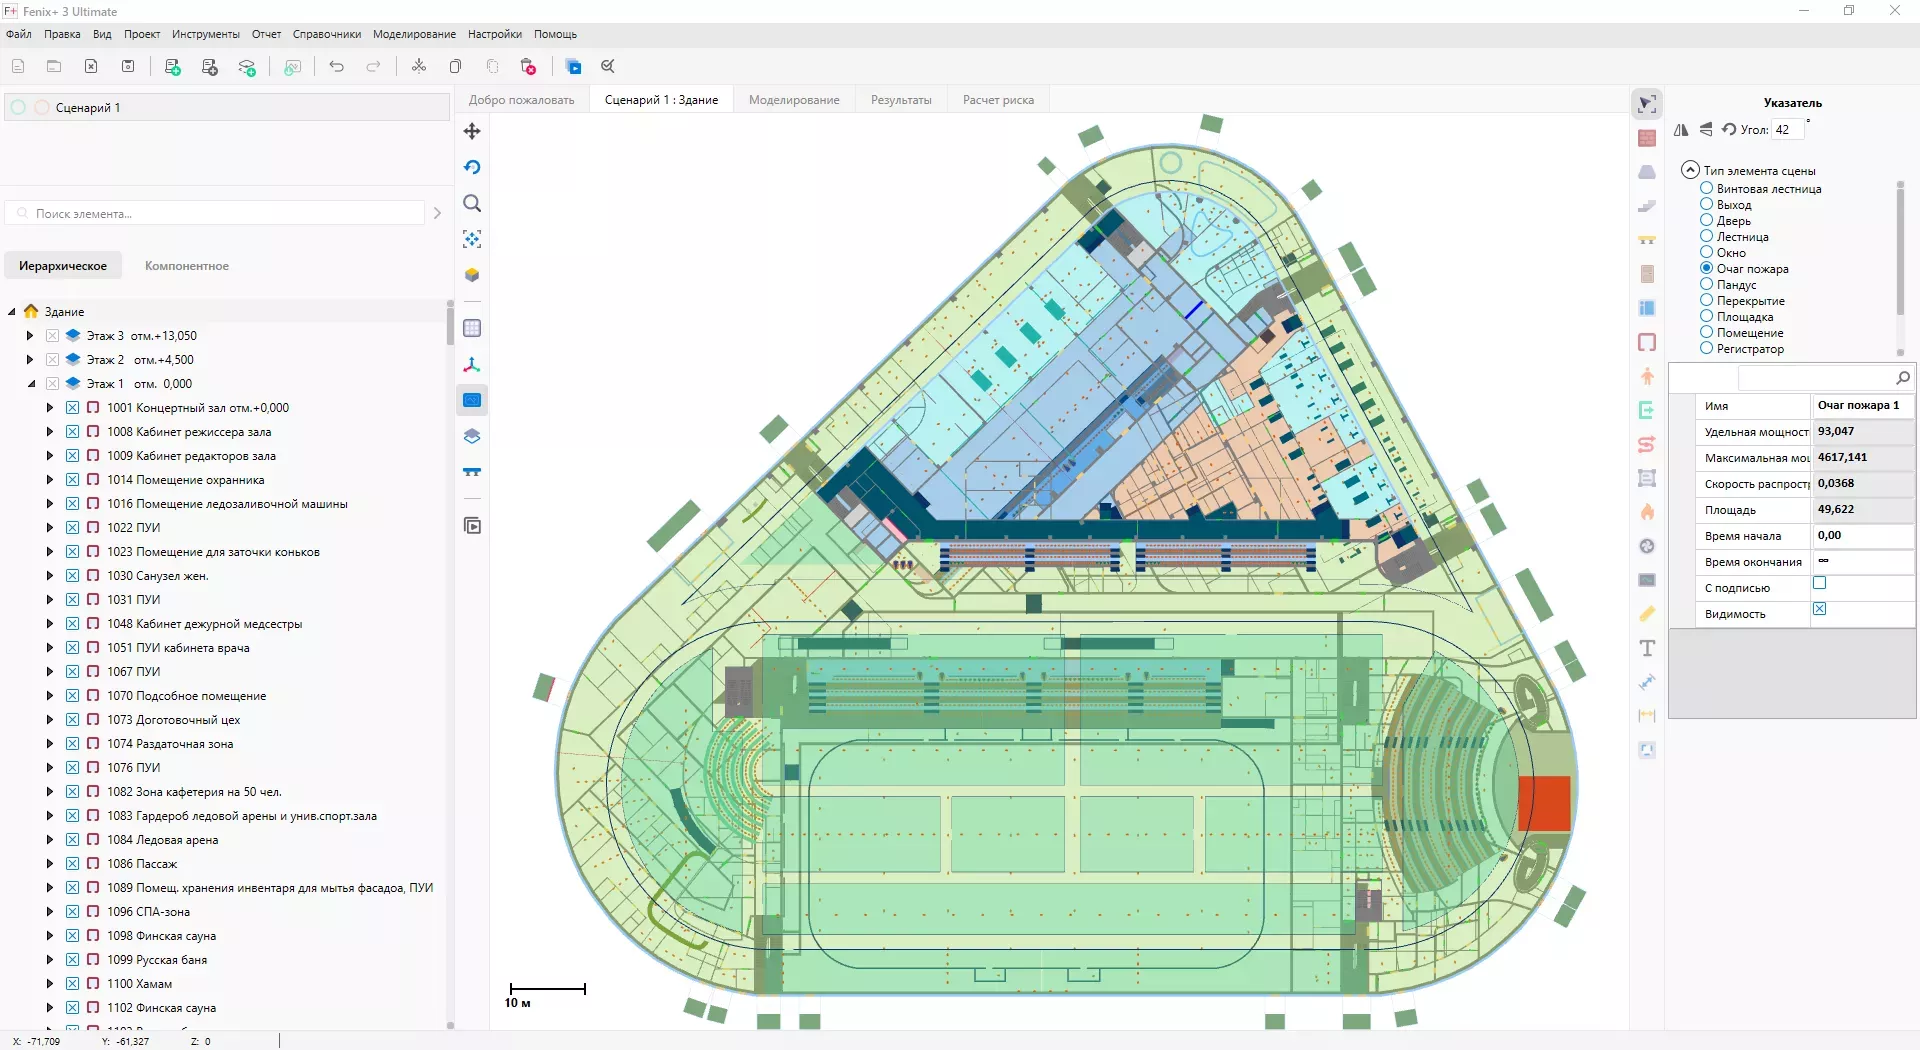Viewport: 1920px width, 1050px height.
Task: Expand 1001 Концертный зал node
Action: (x=49, y=408)
